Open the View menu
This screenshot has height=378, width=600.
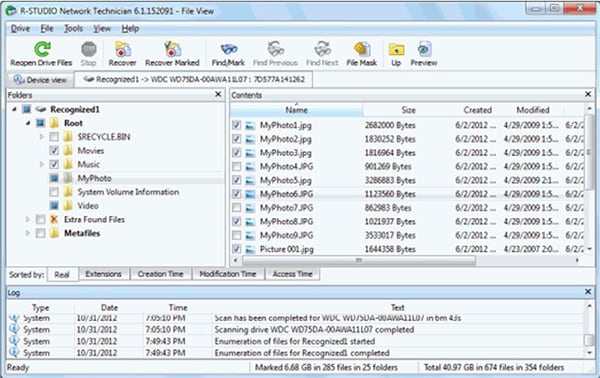[x=102, y=29]
